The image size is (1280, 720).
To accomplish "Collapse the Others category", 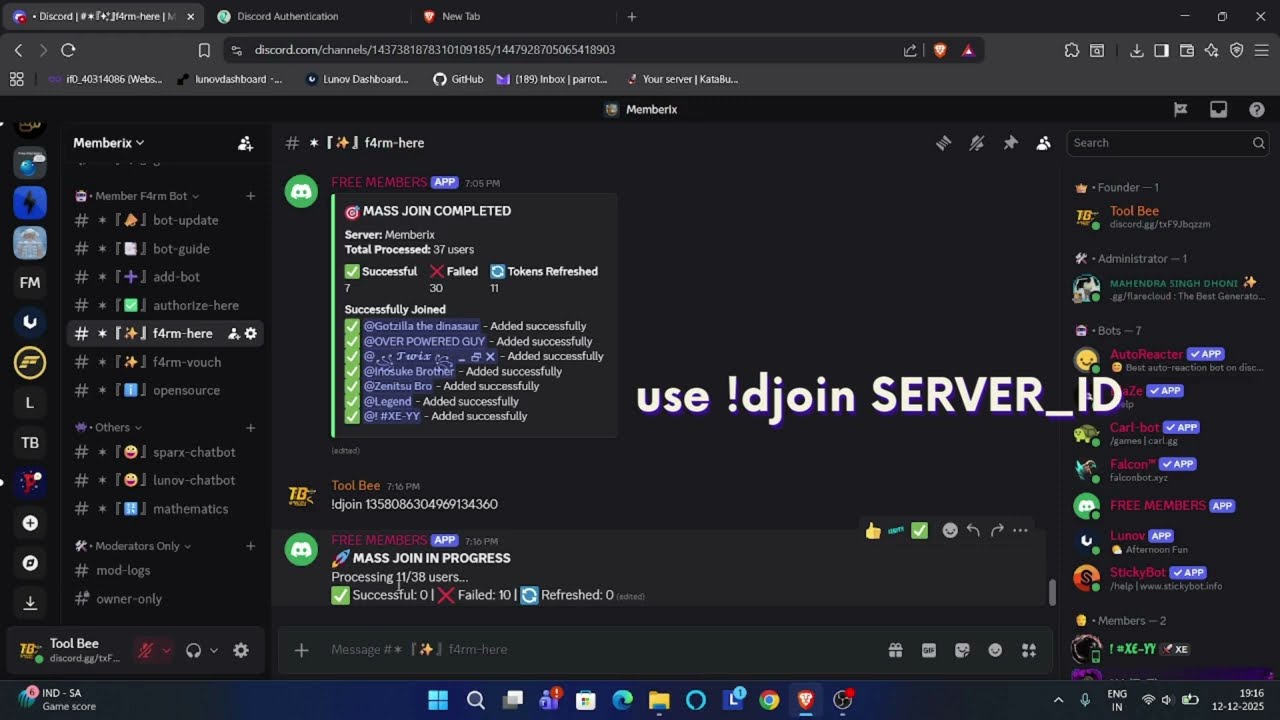I will pyautogui.click(x=109, y=427).
